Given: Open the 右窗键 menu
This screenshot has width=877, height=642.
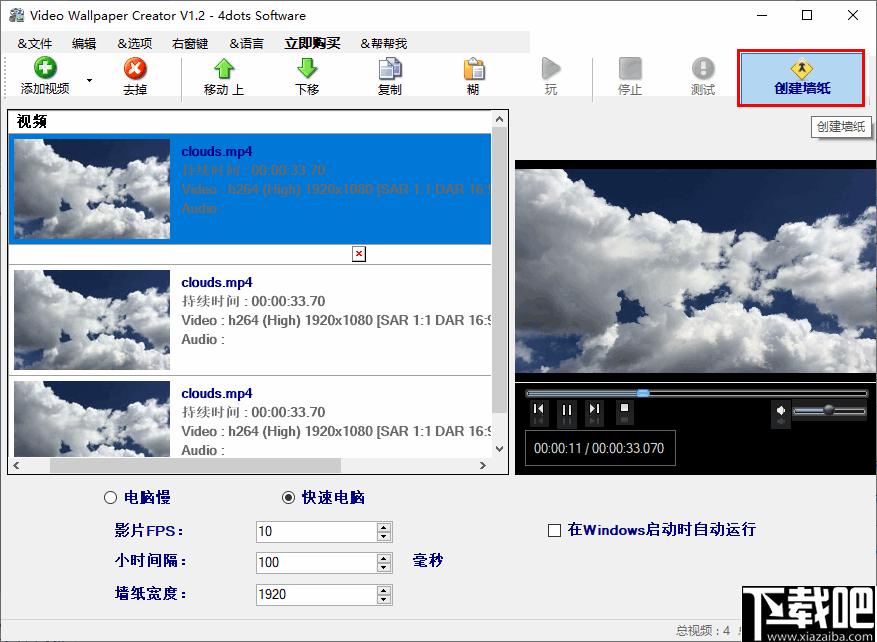Looking at the screenshot, I should 190,44.
